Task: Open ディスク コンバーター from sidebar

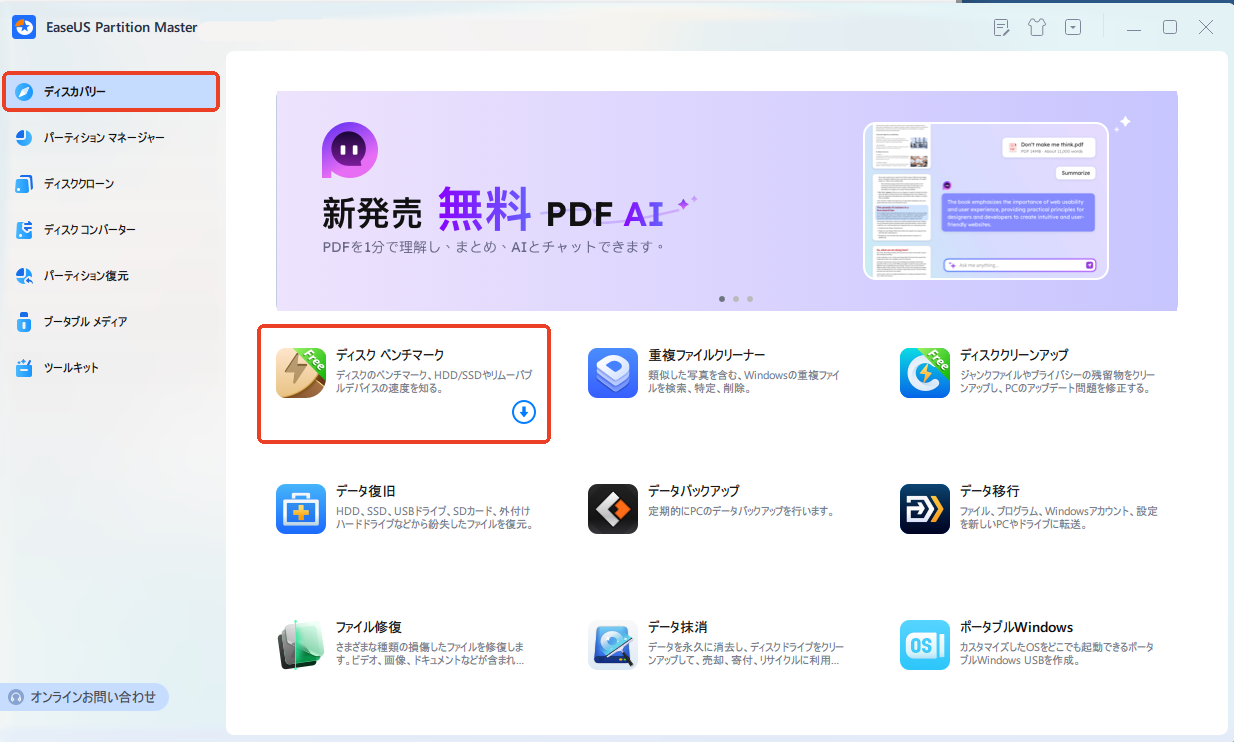Action: pyautogui.click(x=89, y=230)
